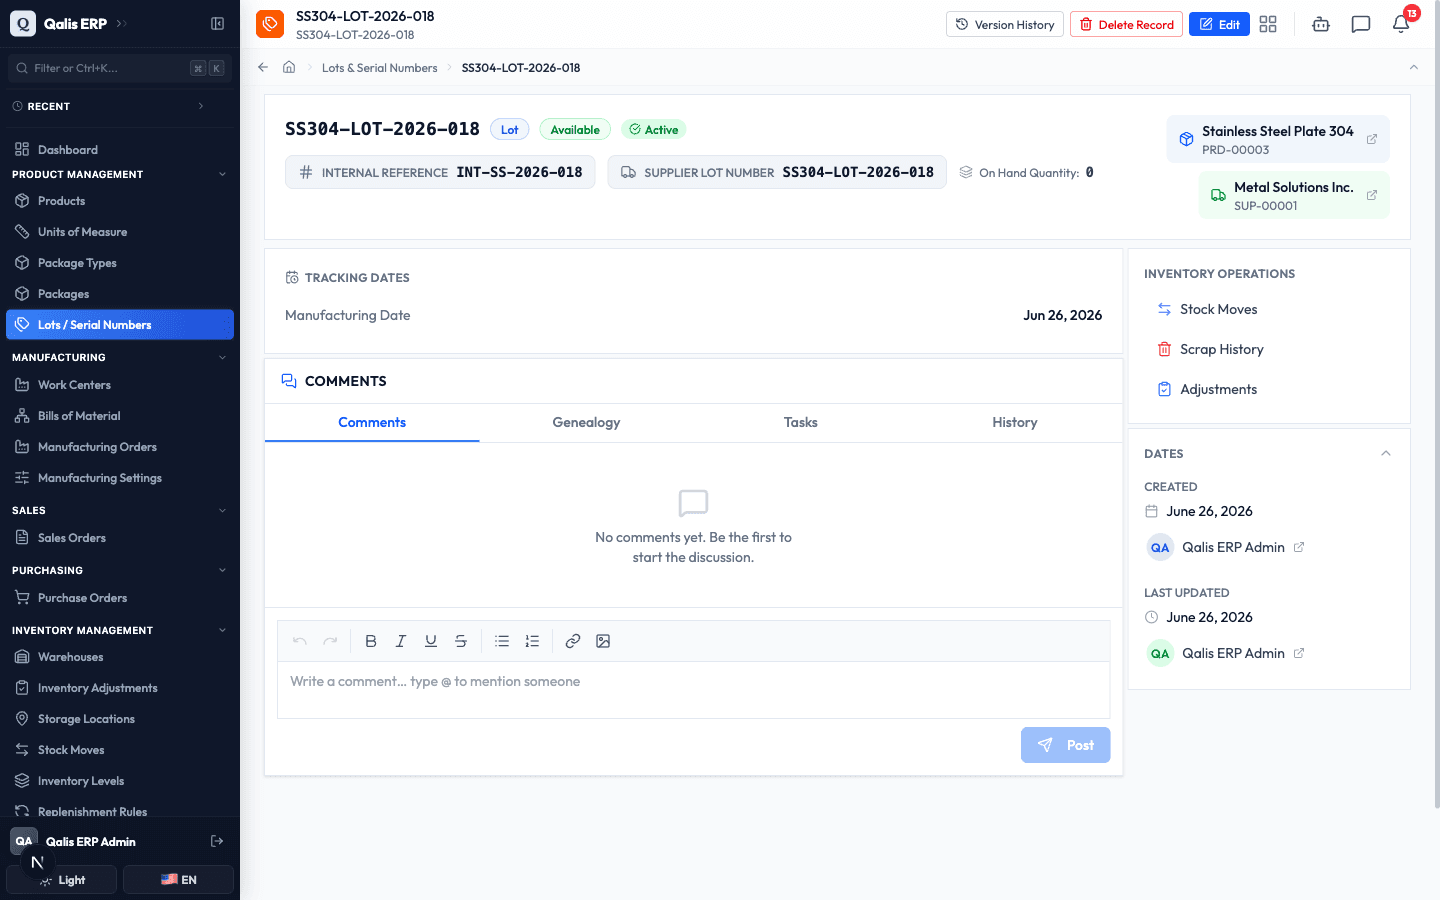Viewport: 1440px width, 900px height.
Task: Open the chat messages icon
Action: tap(1361, 24)
